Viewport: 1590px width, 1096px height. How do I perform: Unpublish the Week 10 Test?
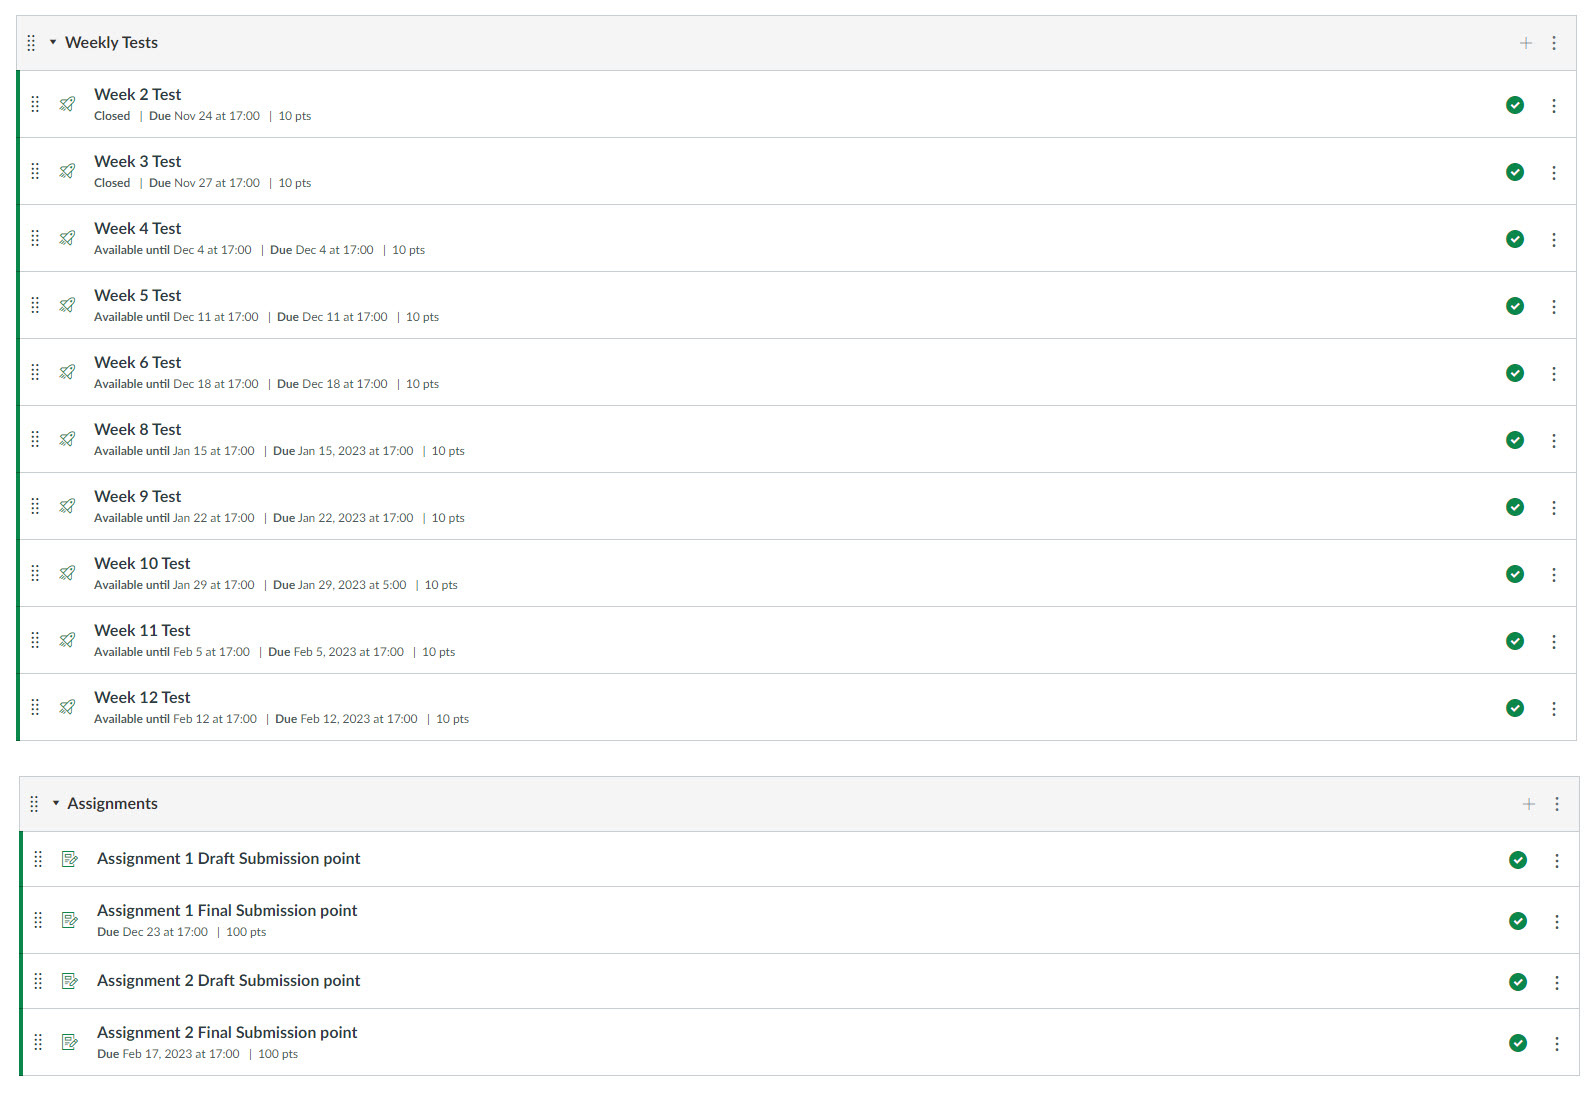point(1515,574)
